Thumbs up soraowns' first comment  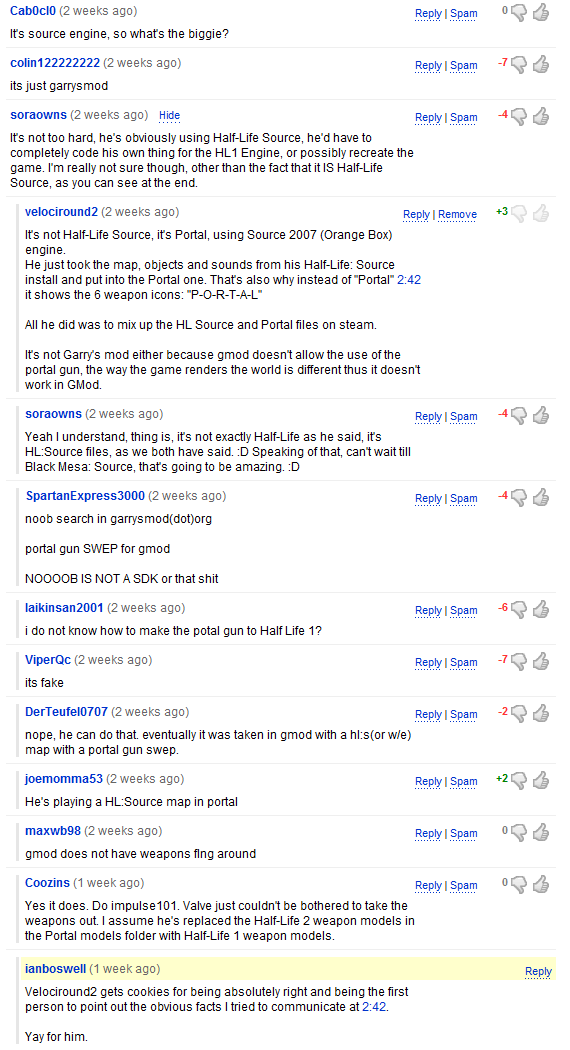click(541, 116)
